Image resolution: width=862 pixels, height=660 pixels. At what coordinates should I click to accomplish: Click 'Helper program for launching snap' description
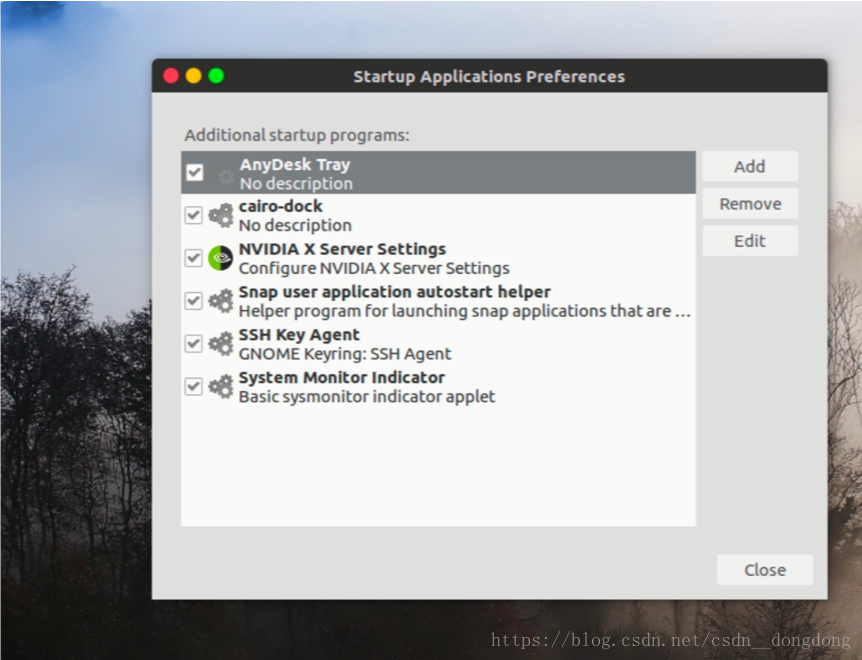pyautogui.click(x=465, y=311)
